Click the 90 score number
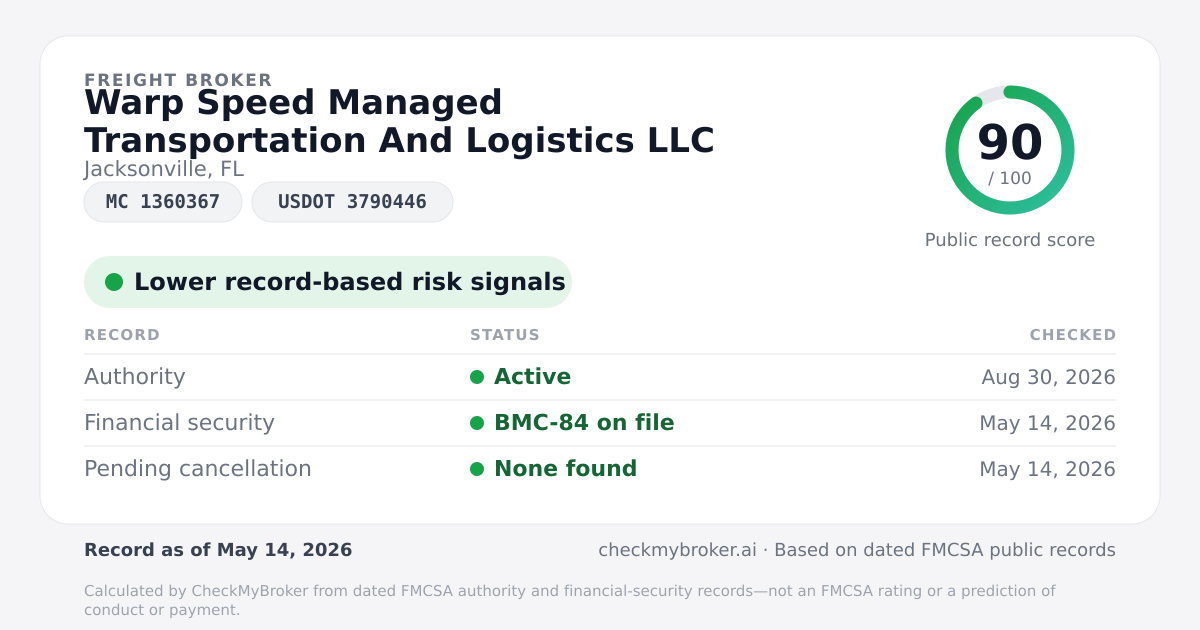The image size is (1200, 630). [x=1010, y=142]
